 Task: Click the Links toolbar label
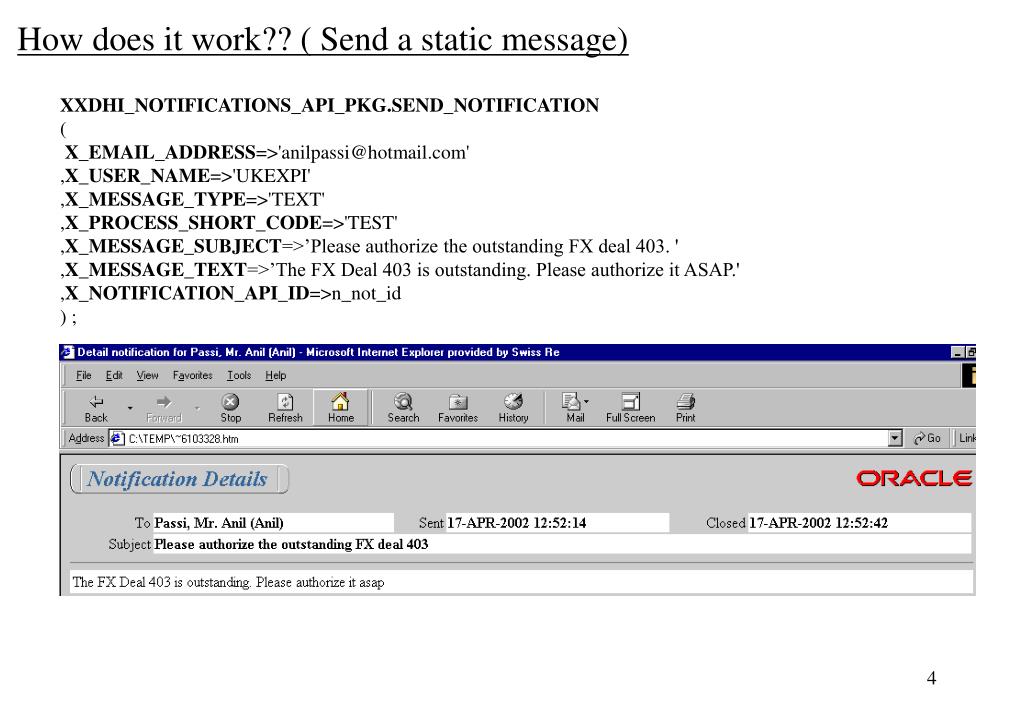pos(967,438)
